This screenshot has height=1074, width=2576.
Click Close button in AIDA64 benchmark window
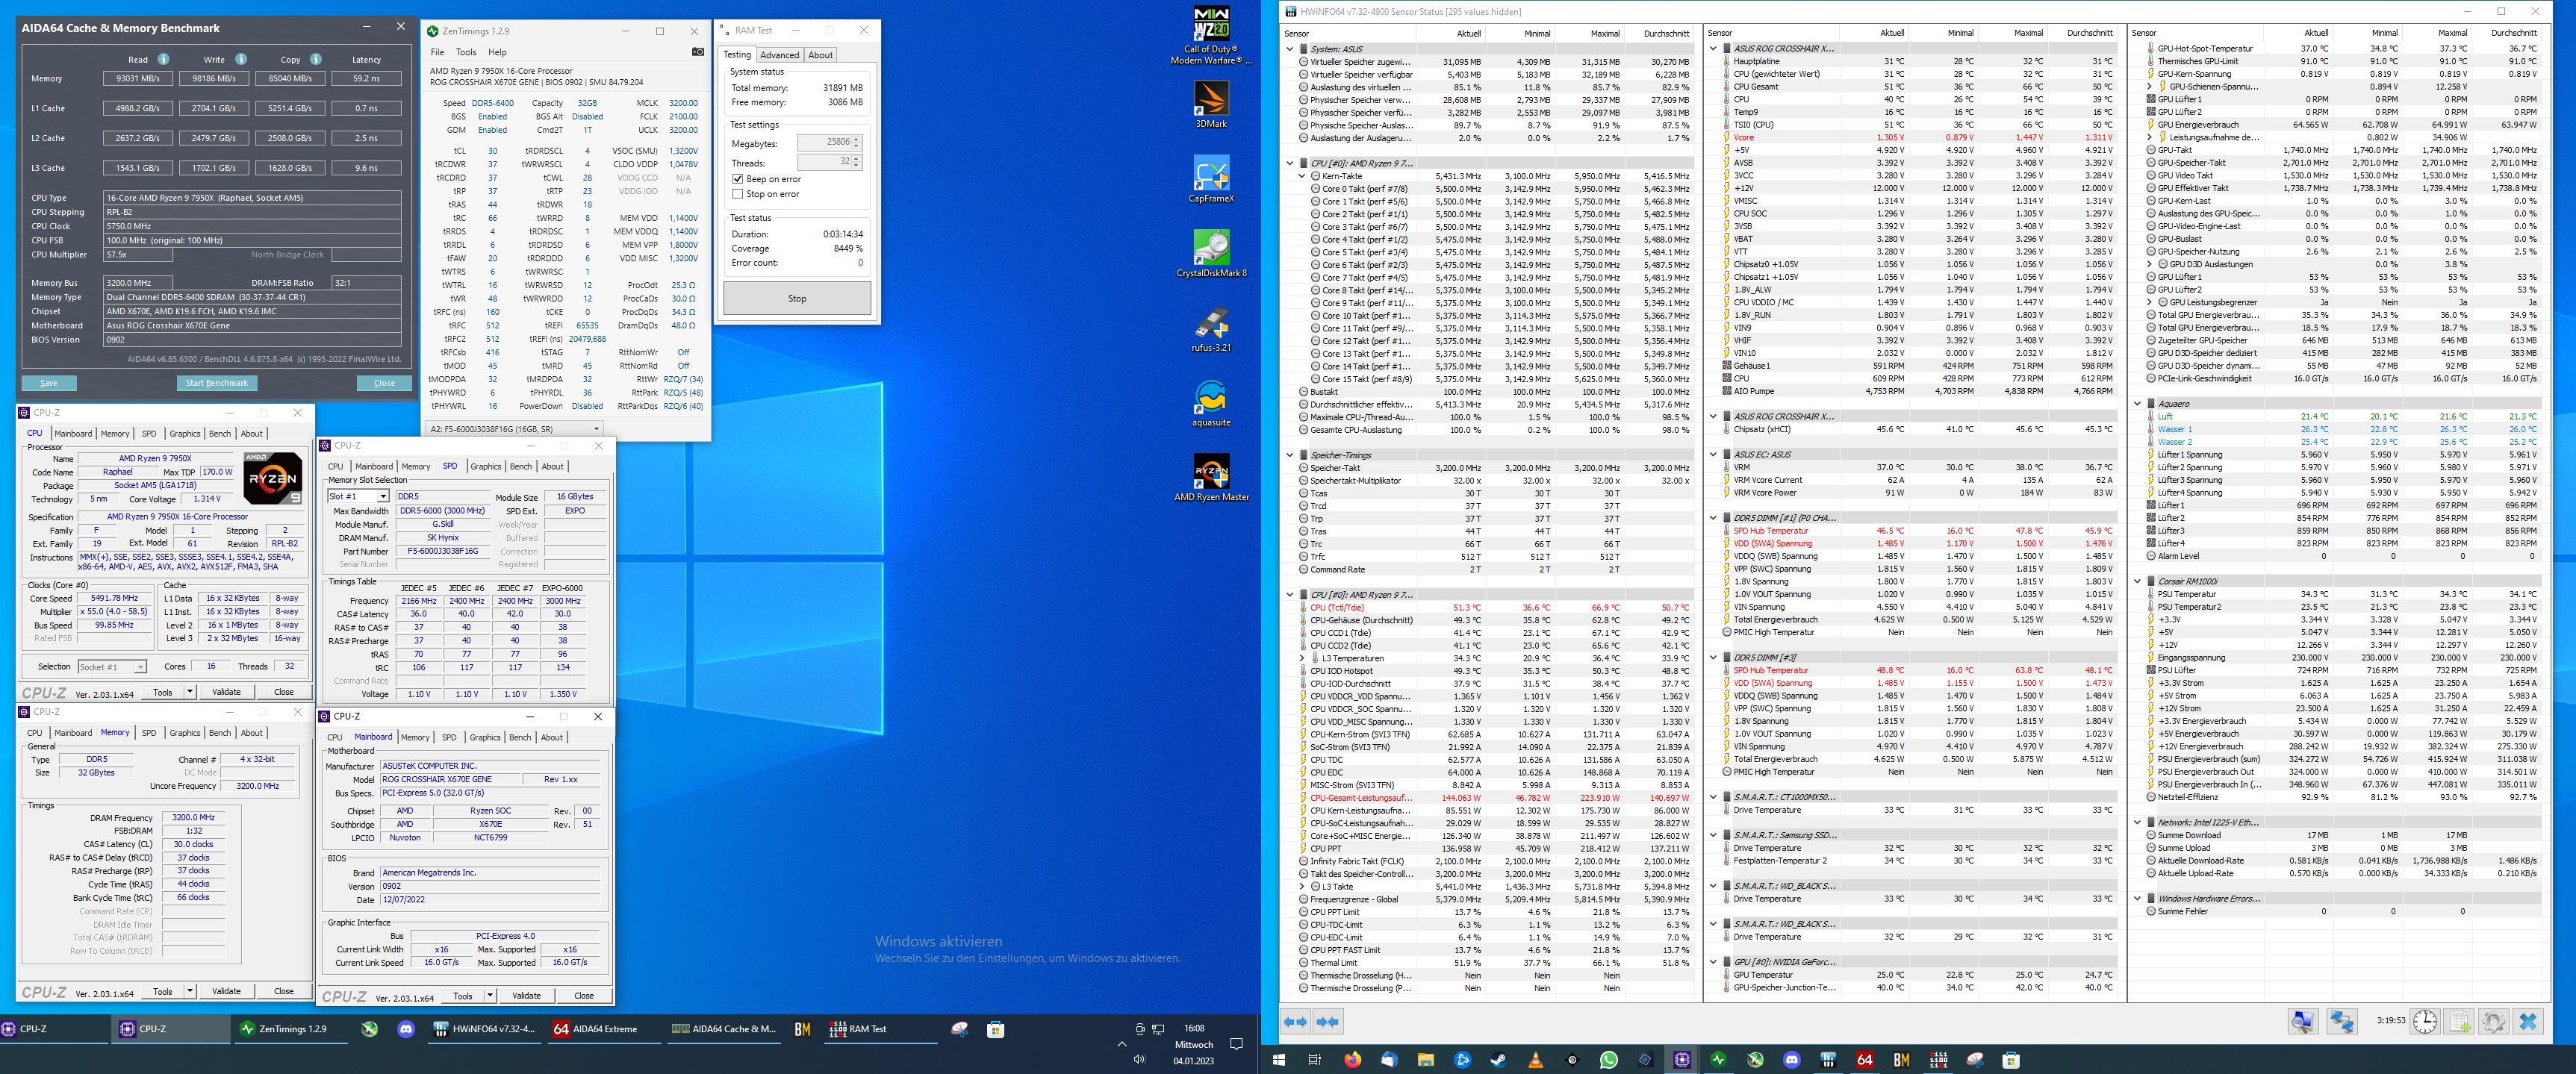tap(384, 383)
